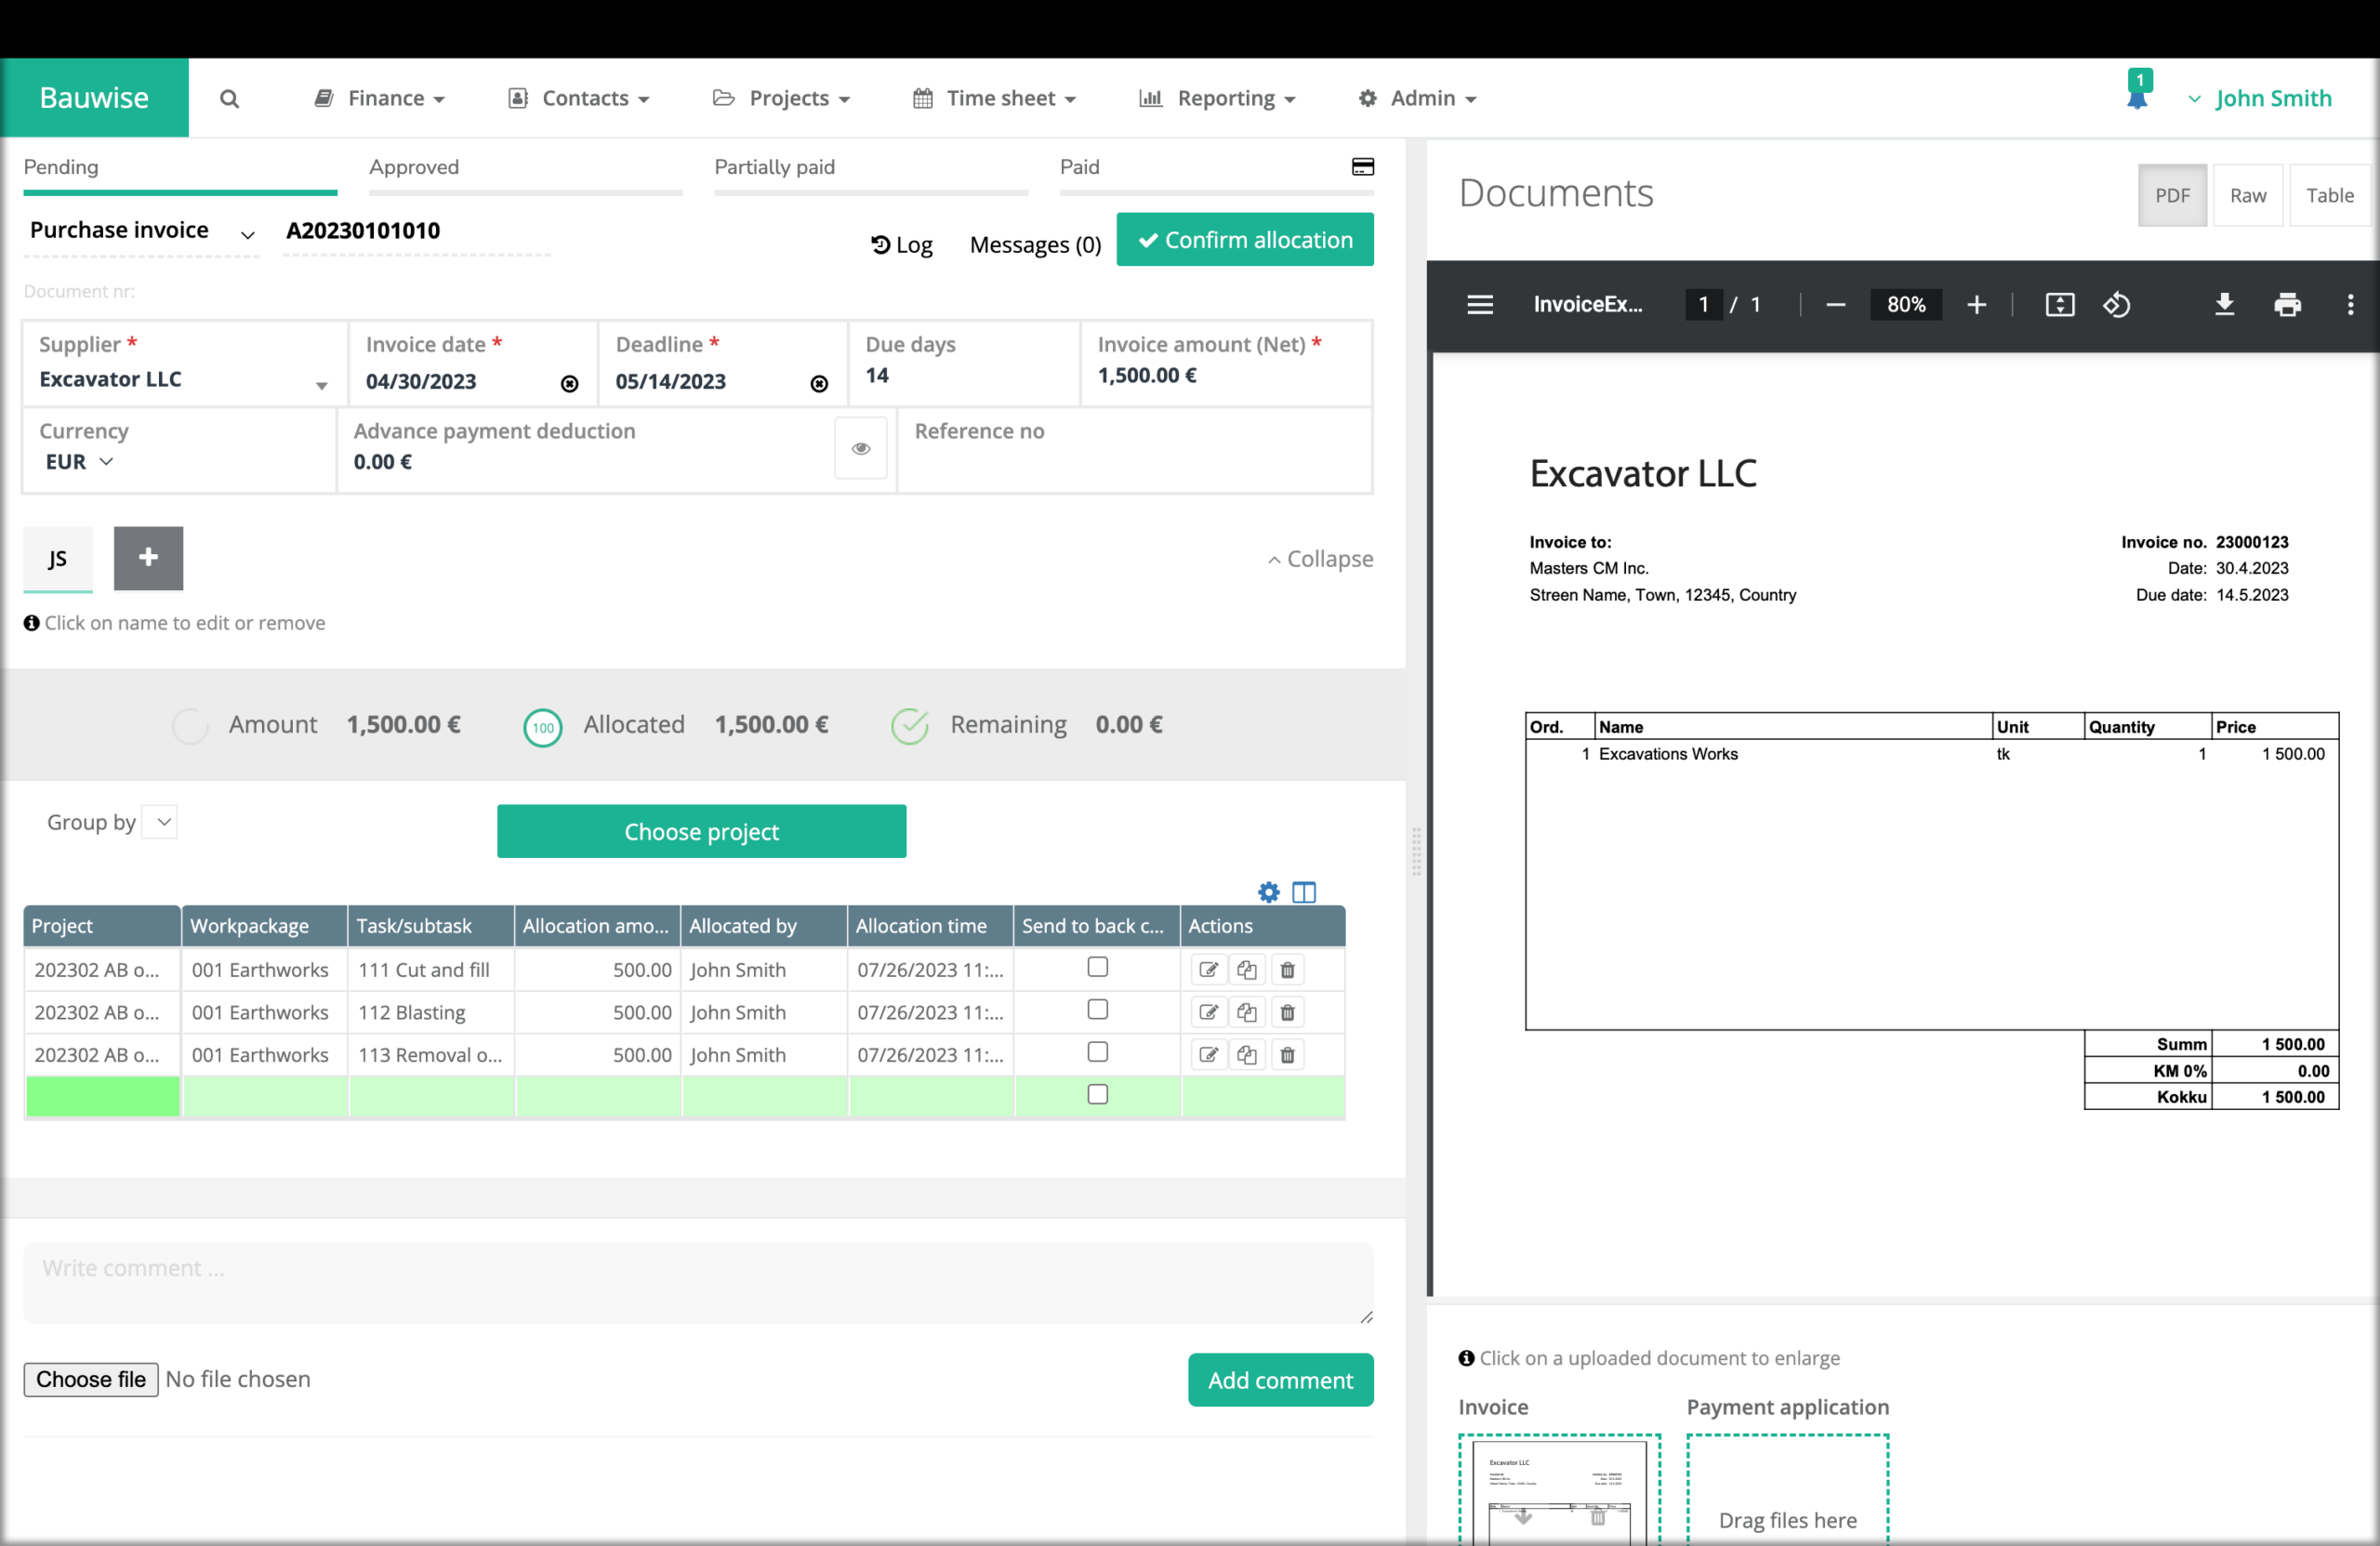The height and width of the screenshot is (1546, 2380).
Task: Select the Pending tab
Action: click(60, 166)
